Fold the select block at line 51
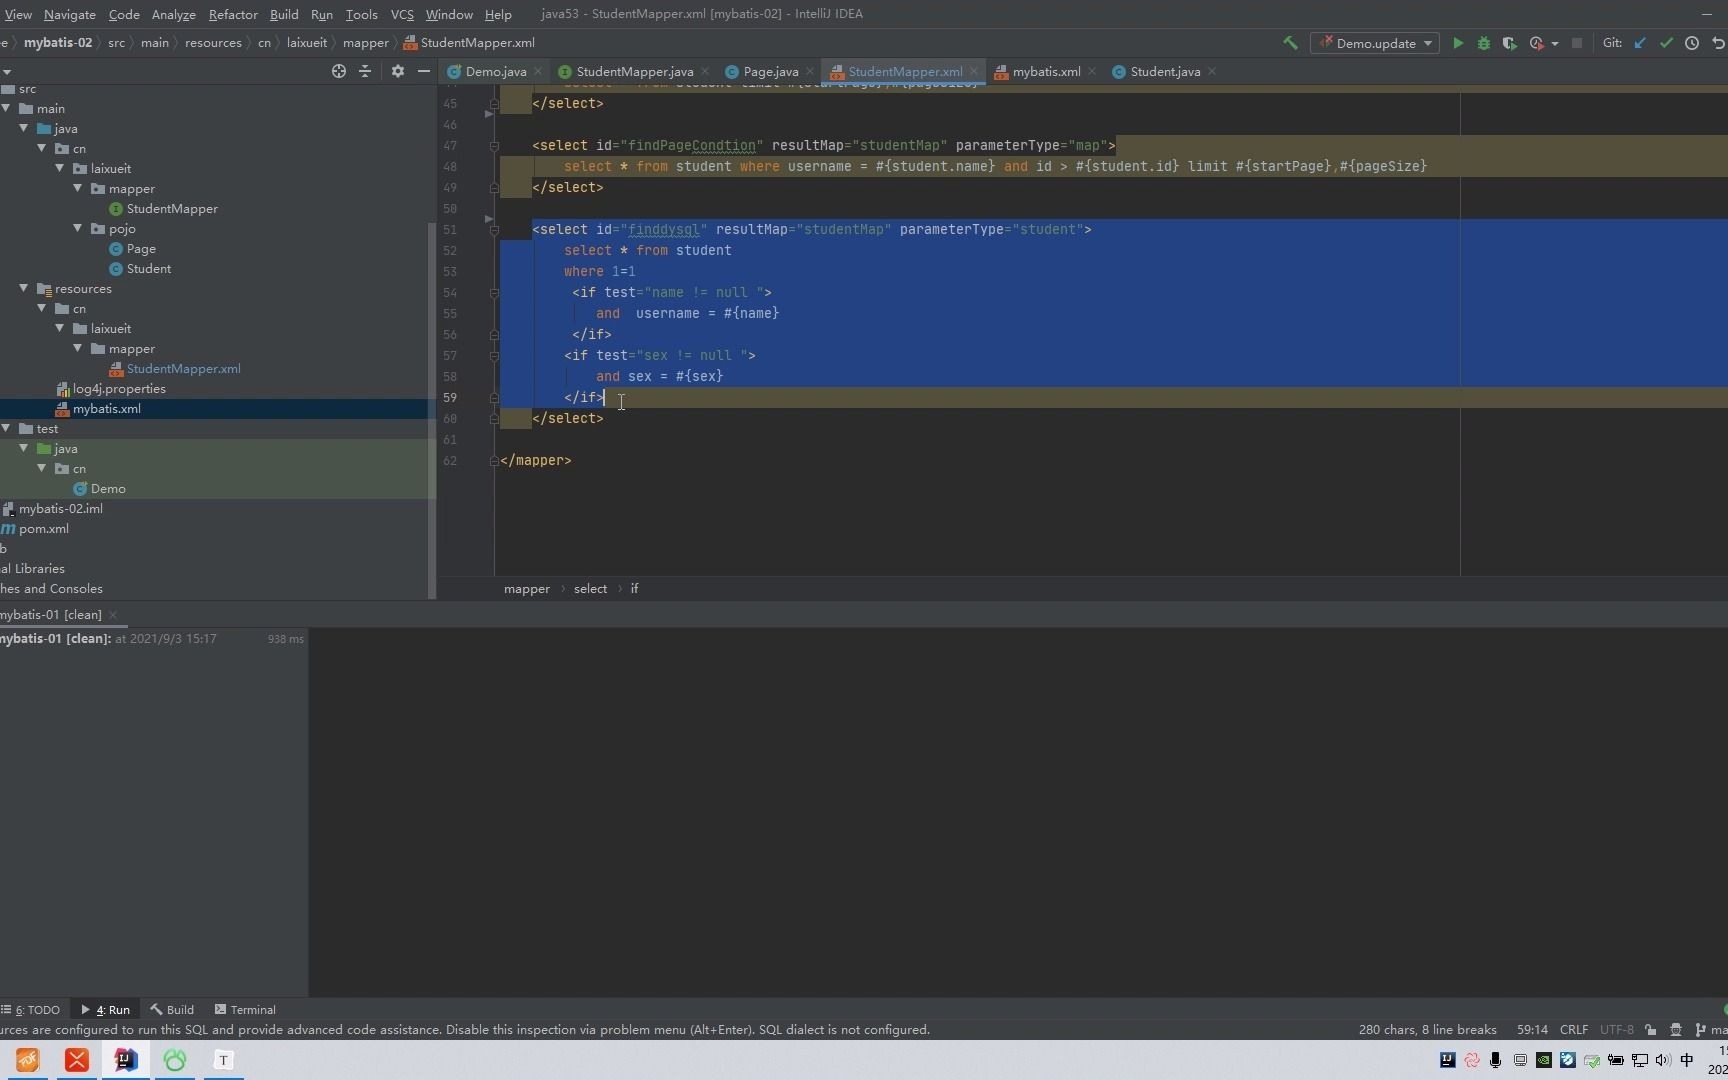The width and height of the screenshot is (1728, 1080). click(x=494, y=230)
